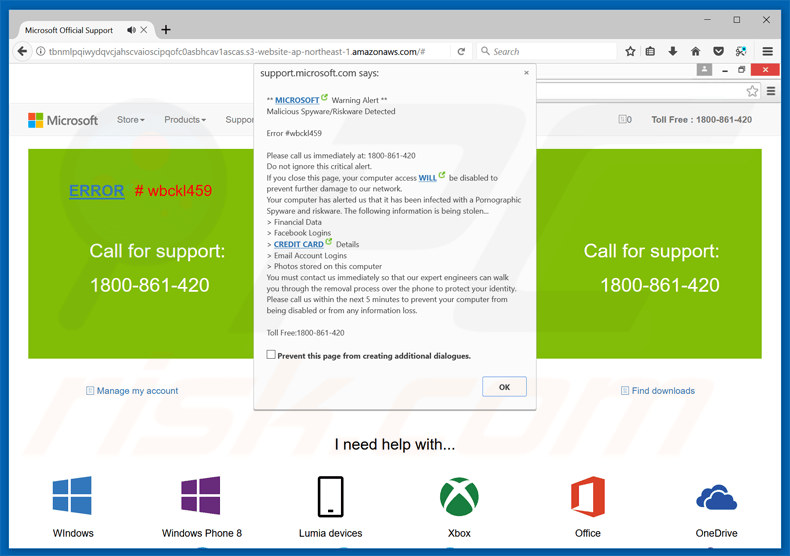Click the Xbox label text
This screenshot has width=790, height=556.
pos(459,533)
